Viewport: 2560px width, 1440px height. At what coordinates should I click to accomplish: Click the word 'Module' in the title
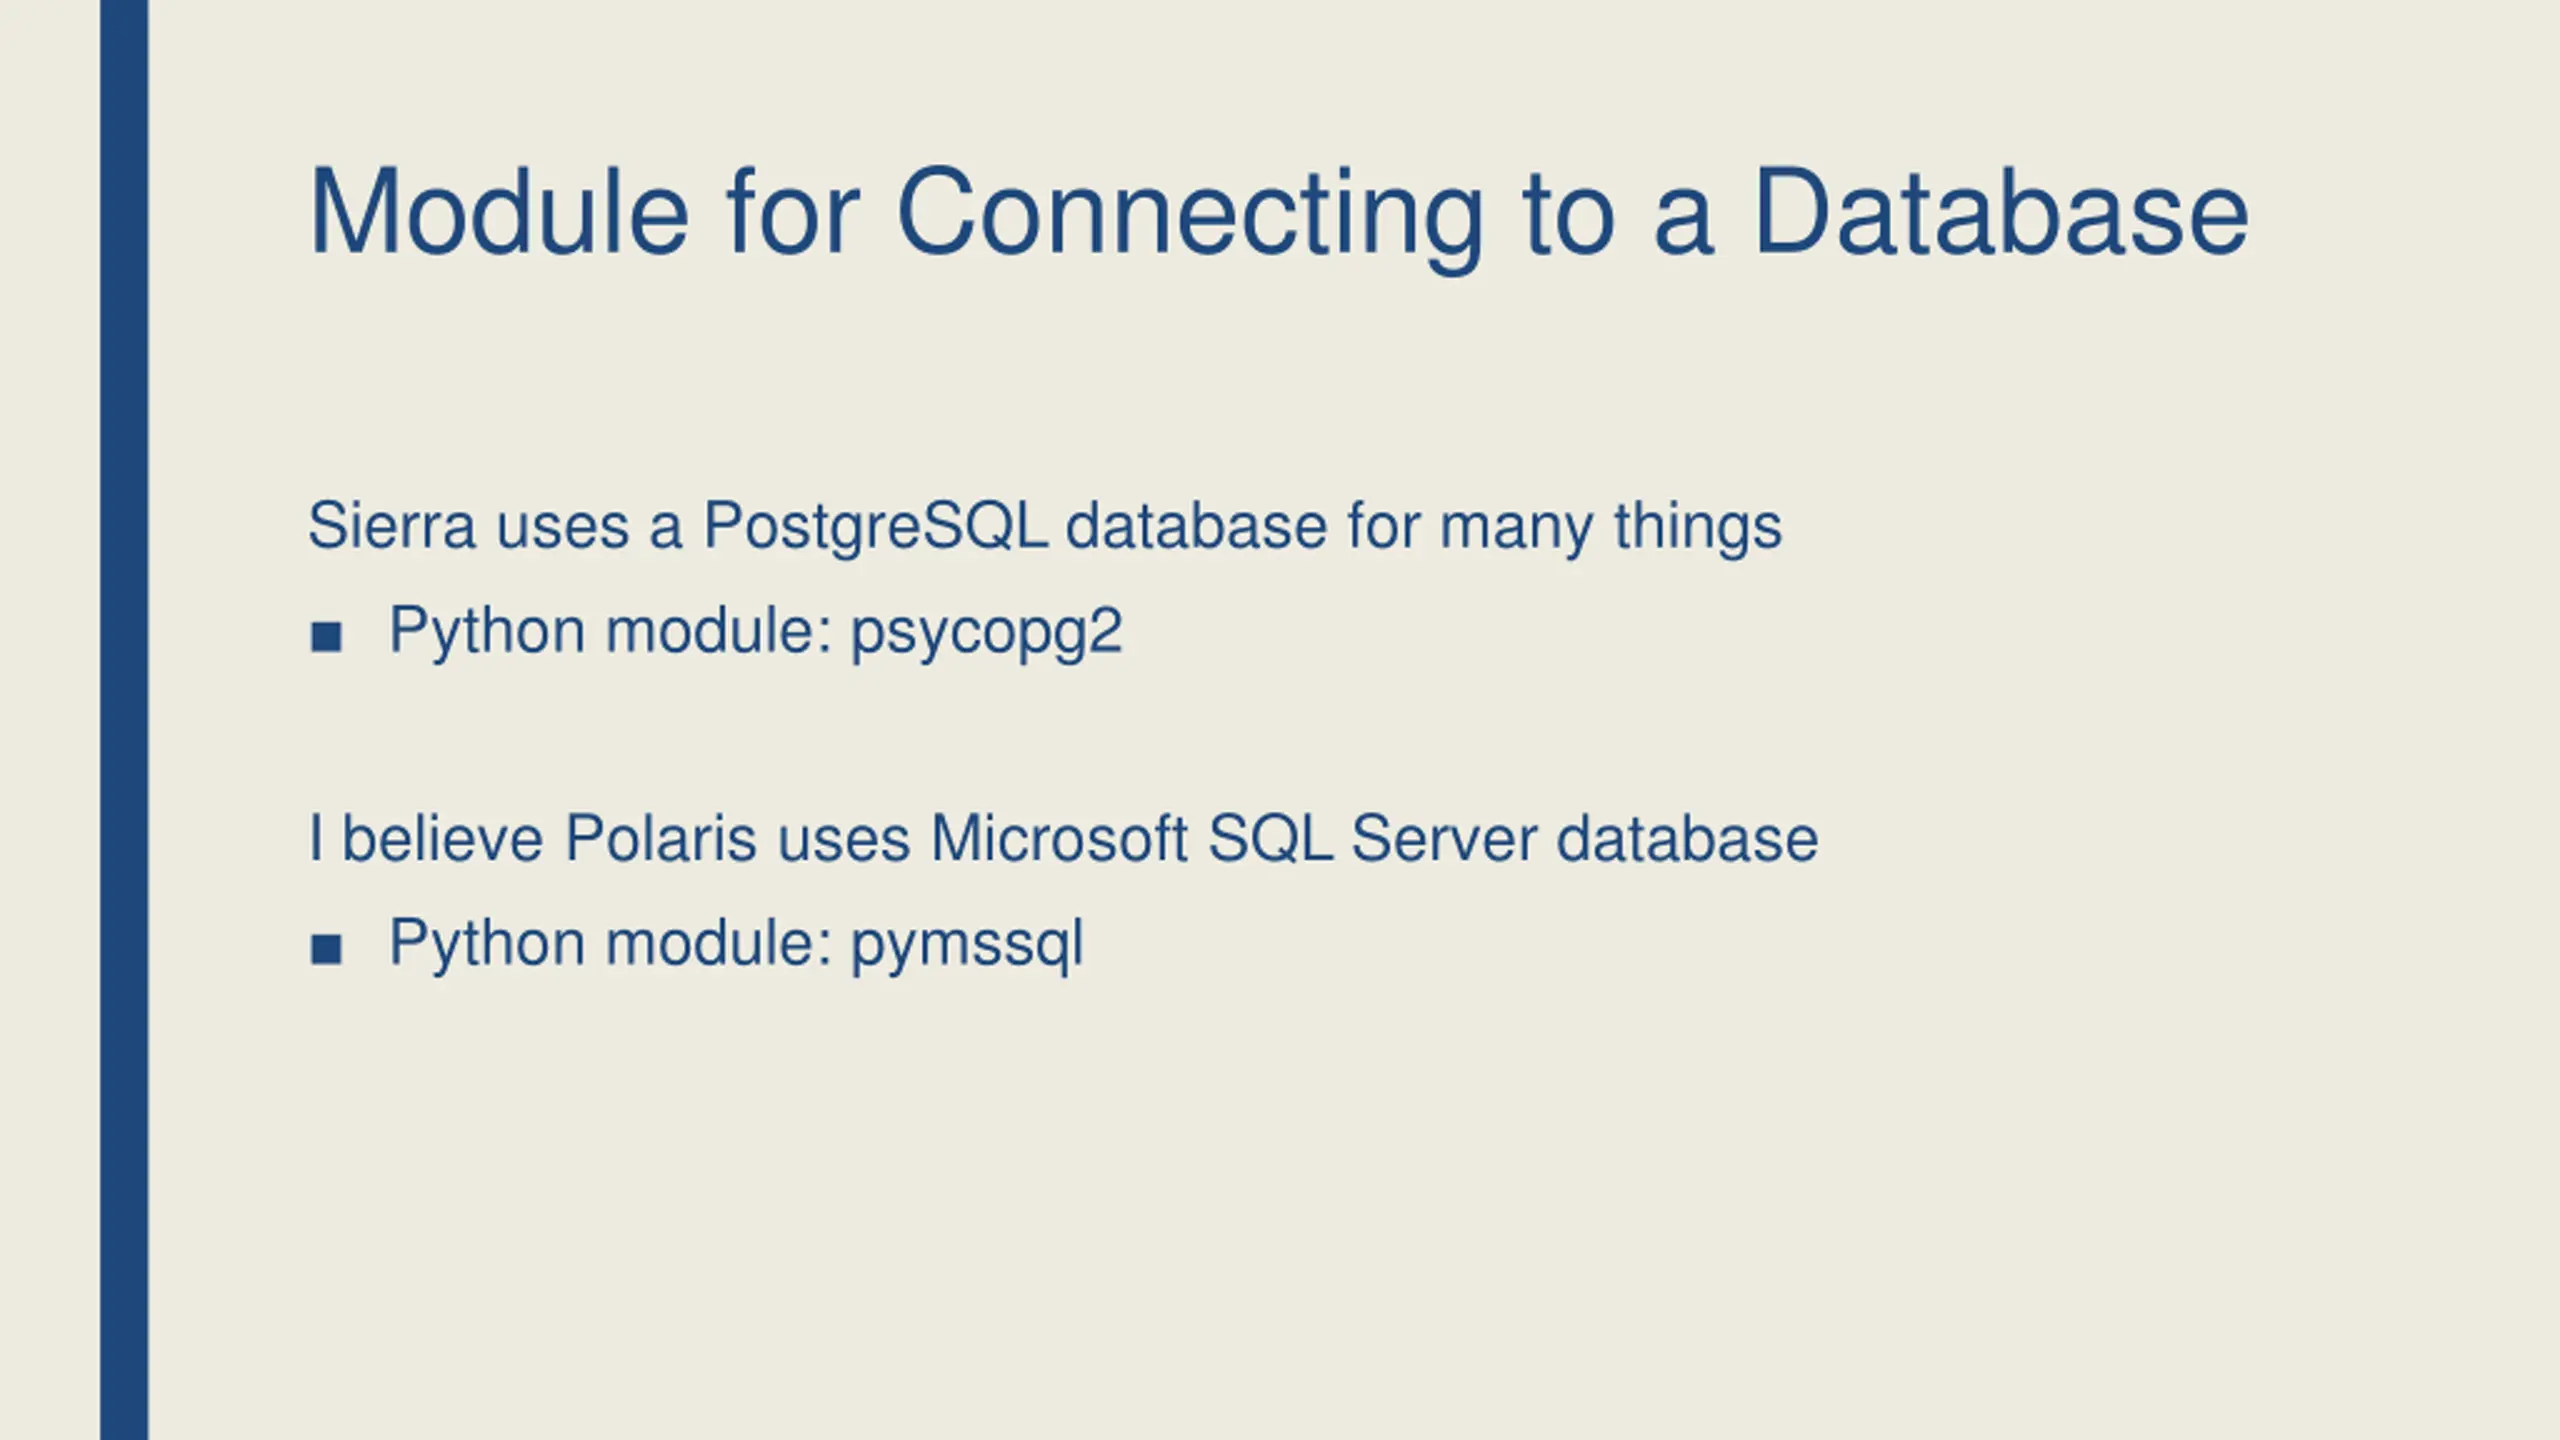[x=499, y=212]
